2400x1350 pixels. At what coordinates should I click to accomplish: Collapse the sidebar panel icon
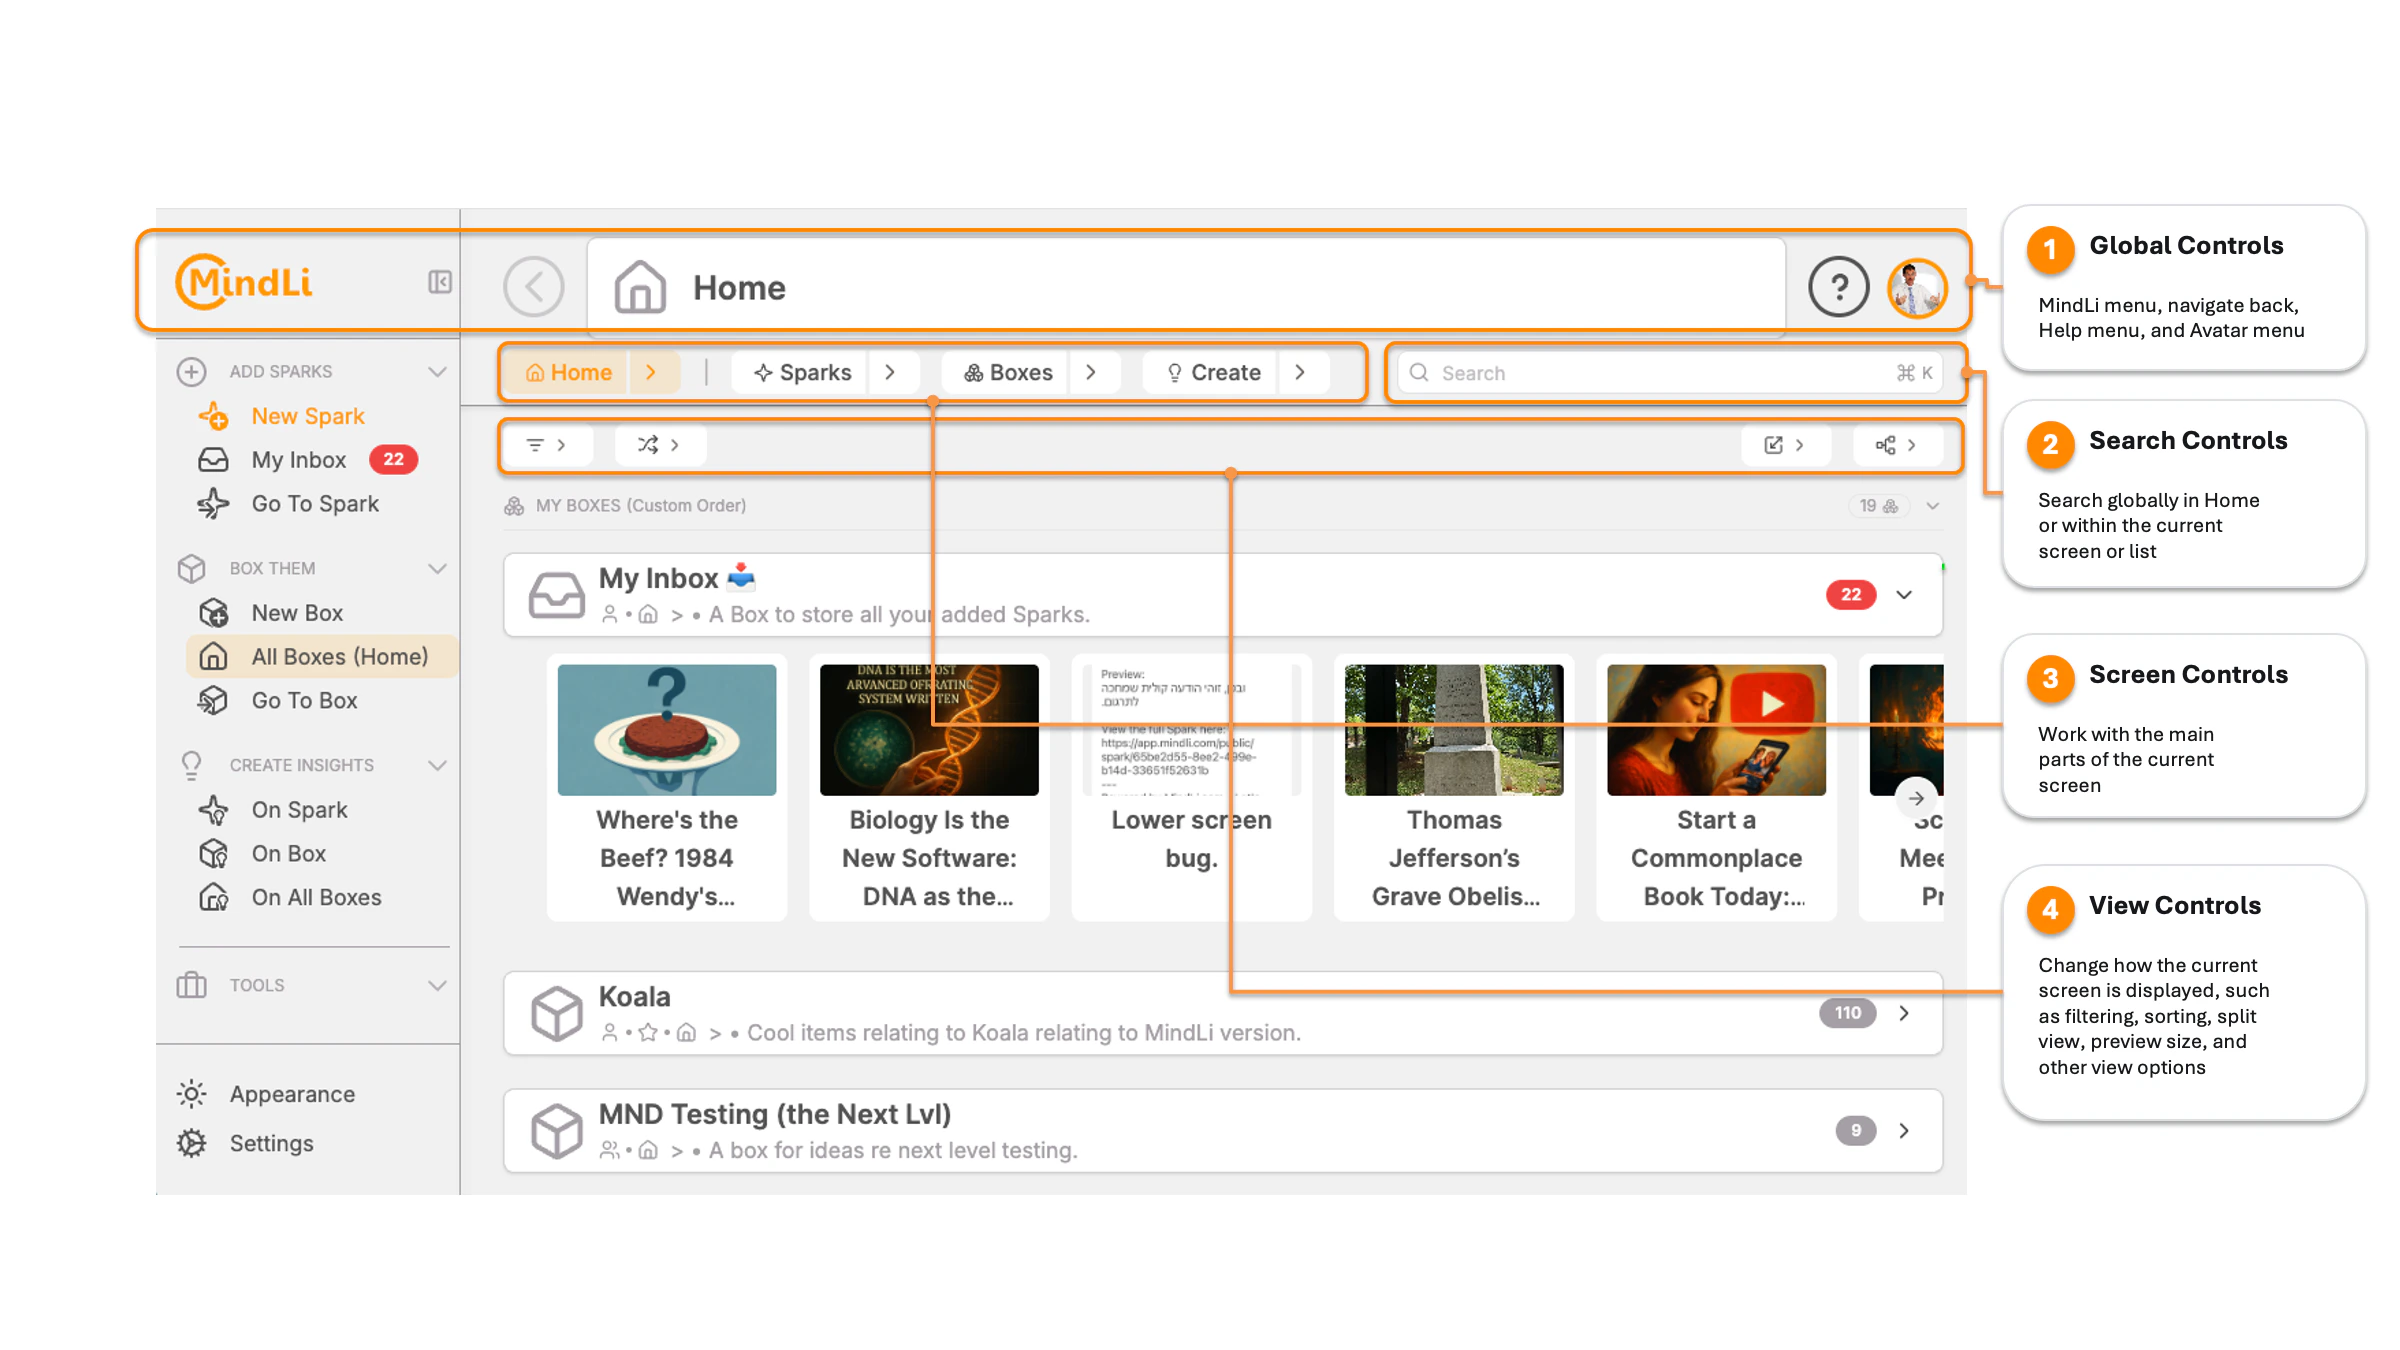click(x=439, y=282)
